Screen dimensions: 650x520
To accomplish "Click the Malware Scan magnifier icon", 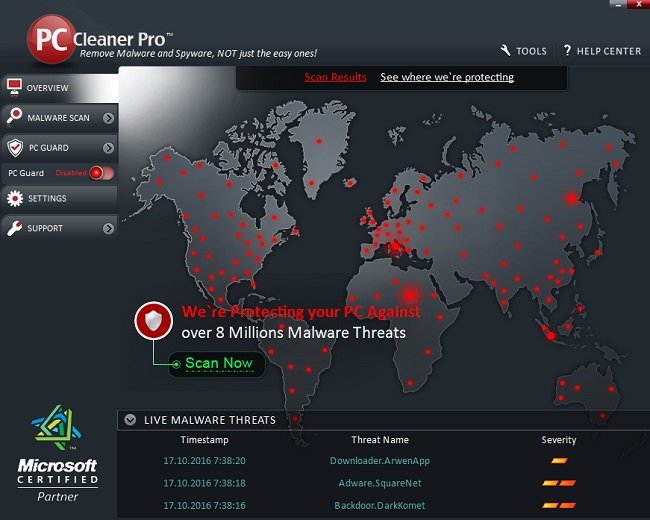I will (14, 117).
